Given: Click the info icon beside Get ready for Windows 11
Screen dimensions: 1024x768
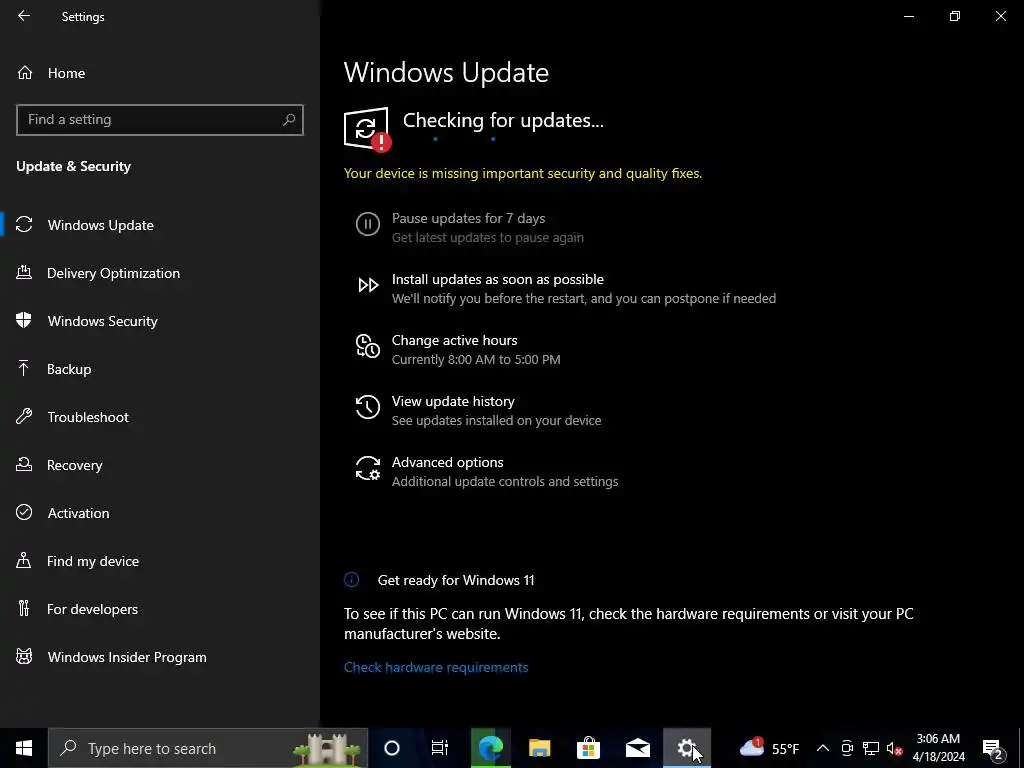Looking at the screenshot, I should 351,579.
